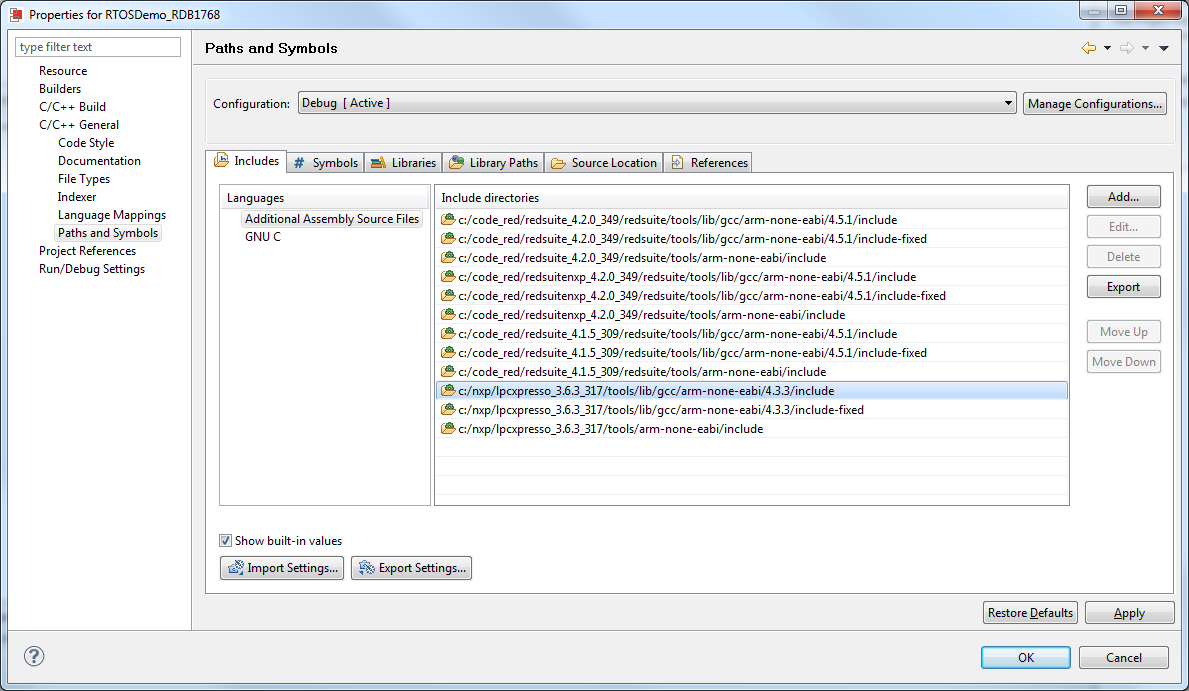Click folder icon of redsuite_4.1.5_309 include-fixed row
The height and width of the screenshot is (691, 1189).
448,352
